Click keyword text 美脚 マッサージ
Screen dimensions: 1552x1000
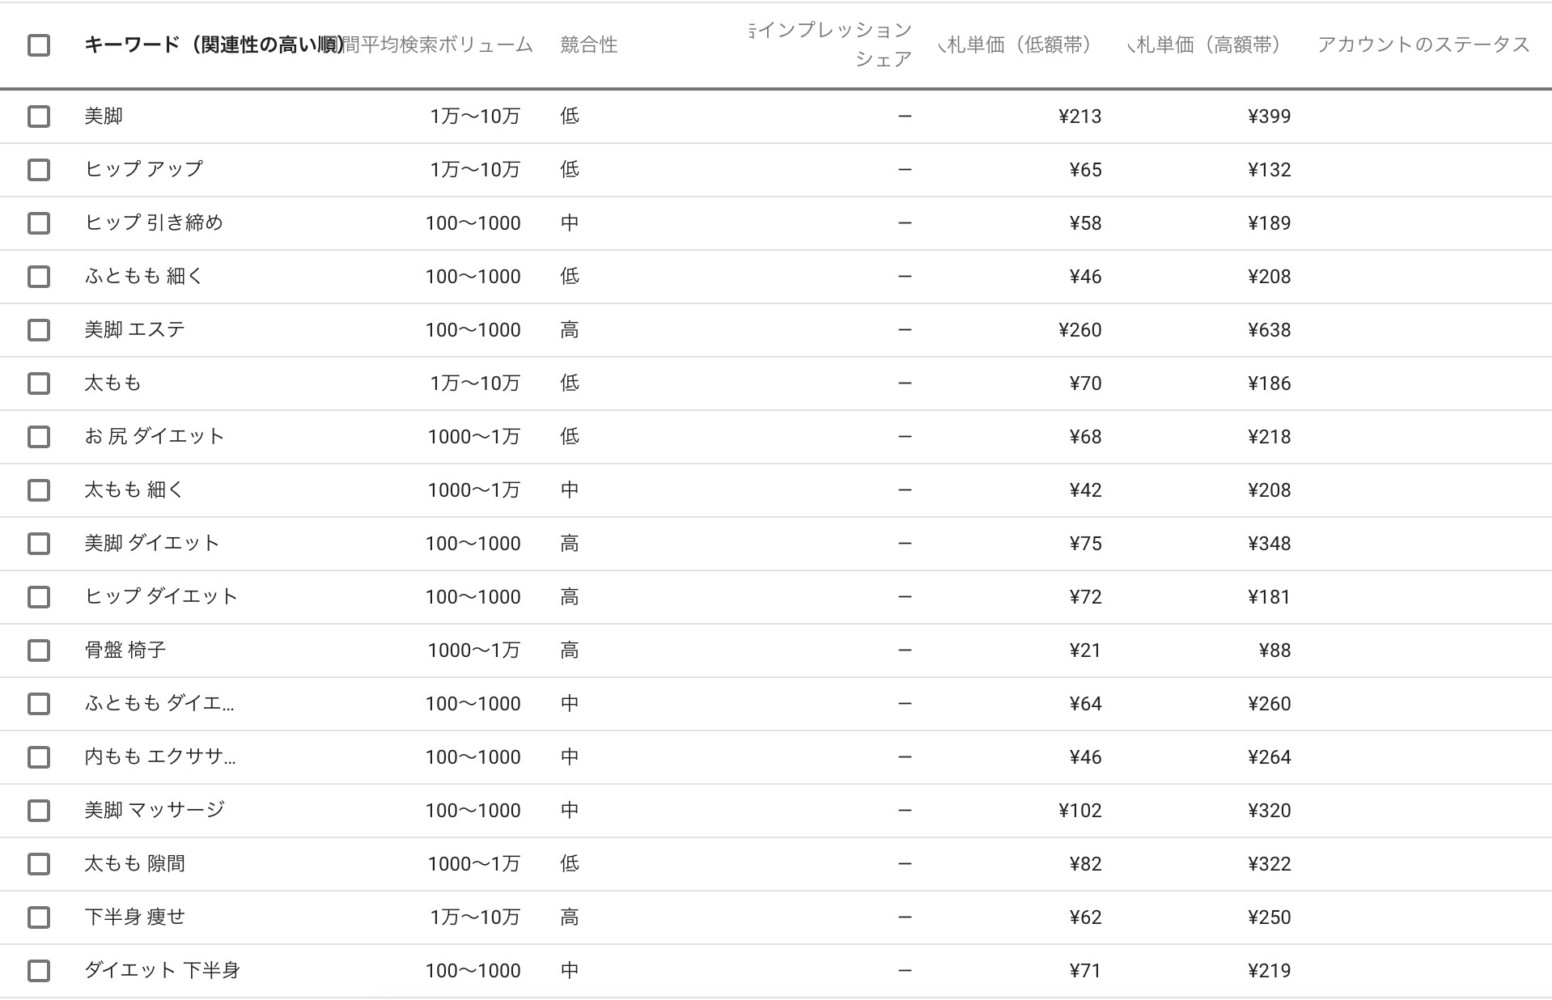tap(155, 810)
